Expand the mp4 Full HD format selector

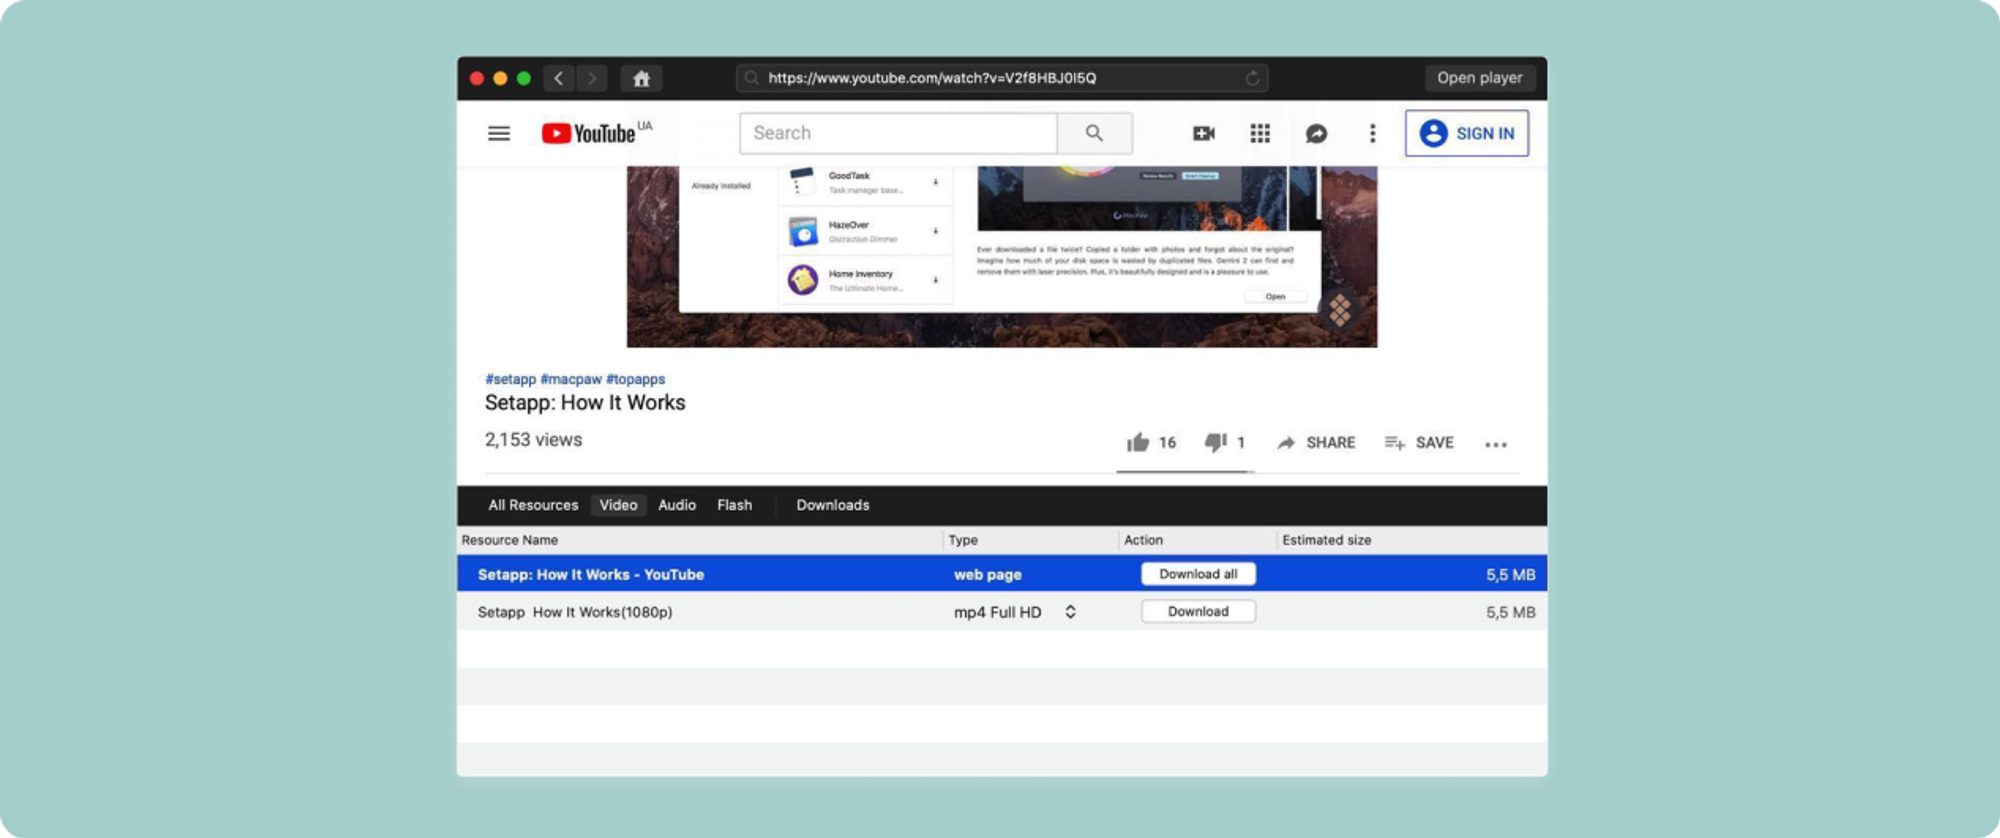click(1070, 612)
